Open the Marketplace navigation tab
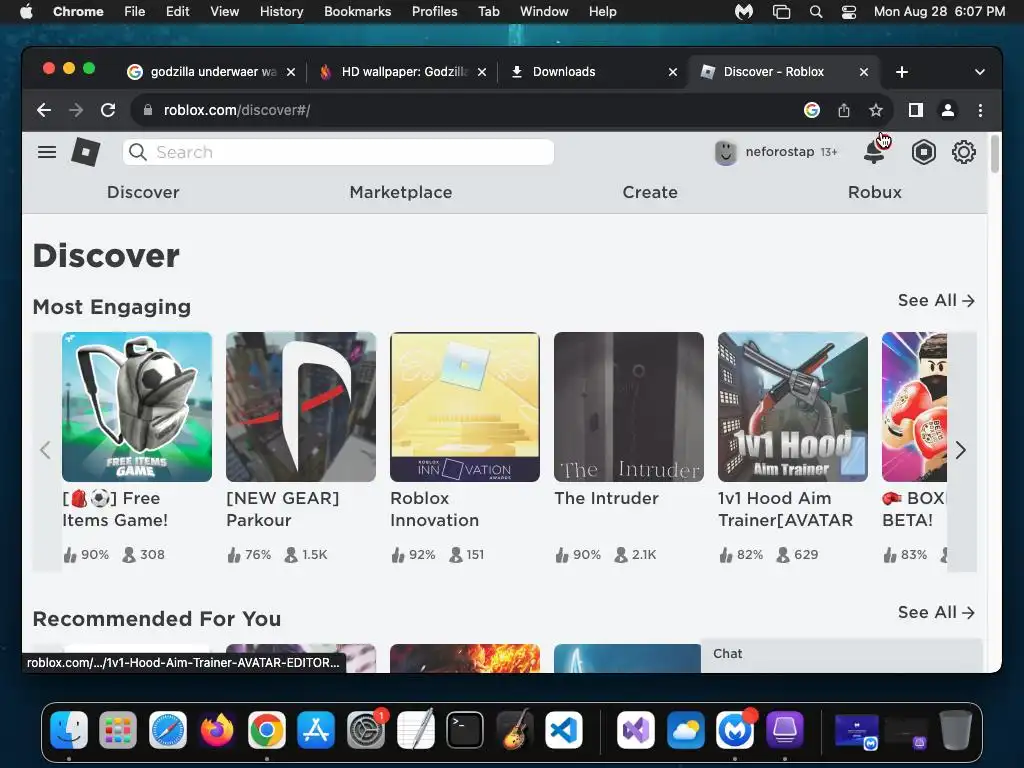 [x=401, y=192]
